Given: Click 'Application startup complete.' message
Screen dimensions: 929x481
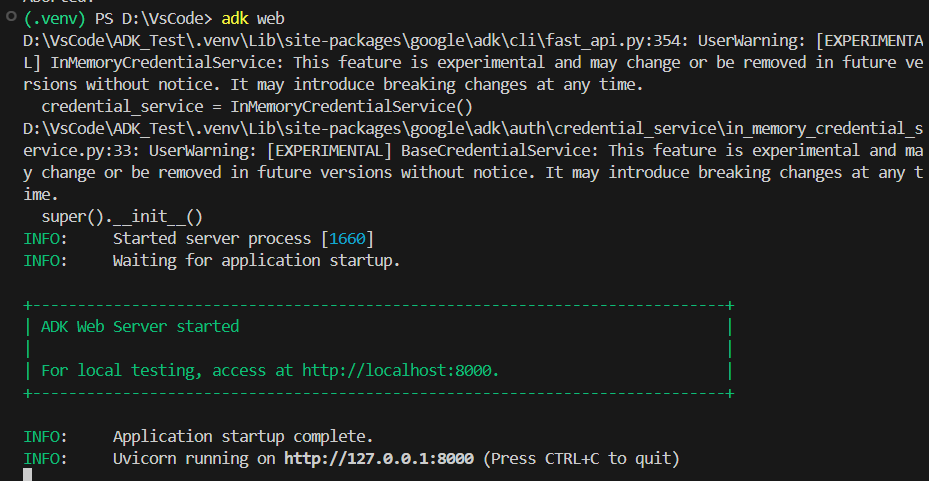Looking at the screenshot, I should 242,436.
